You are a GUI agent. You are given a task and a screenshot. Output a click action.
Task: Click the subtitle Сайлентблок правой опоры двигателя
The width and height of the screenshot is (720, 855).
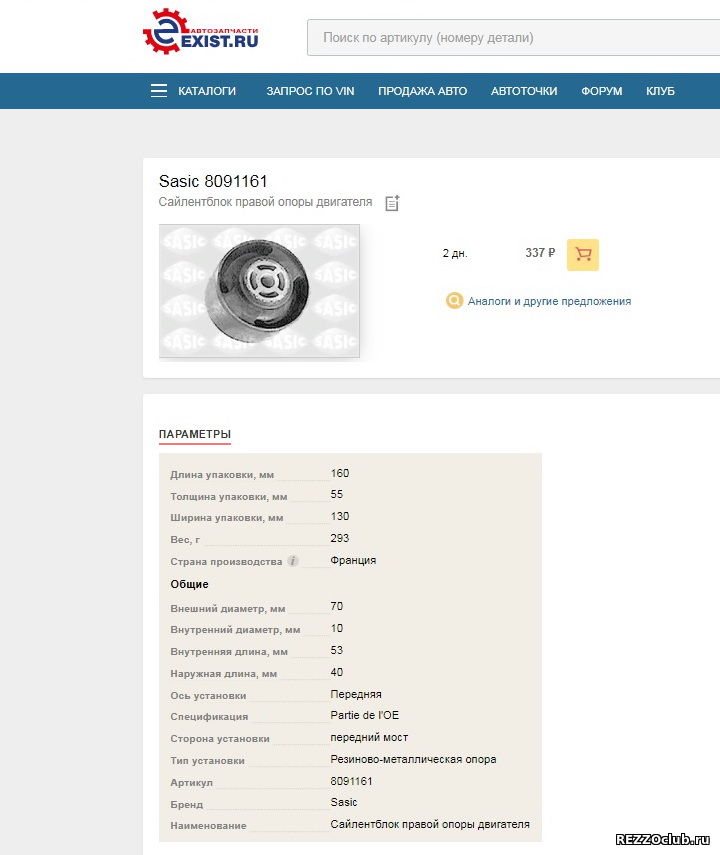click(265, 202)
